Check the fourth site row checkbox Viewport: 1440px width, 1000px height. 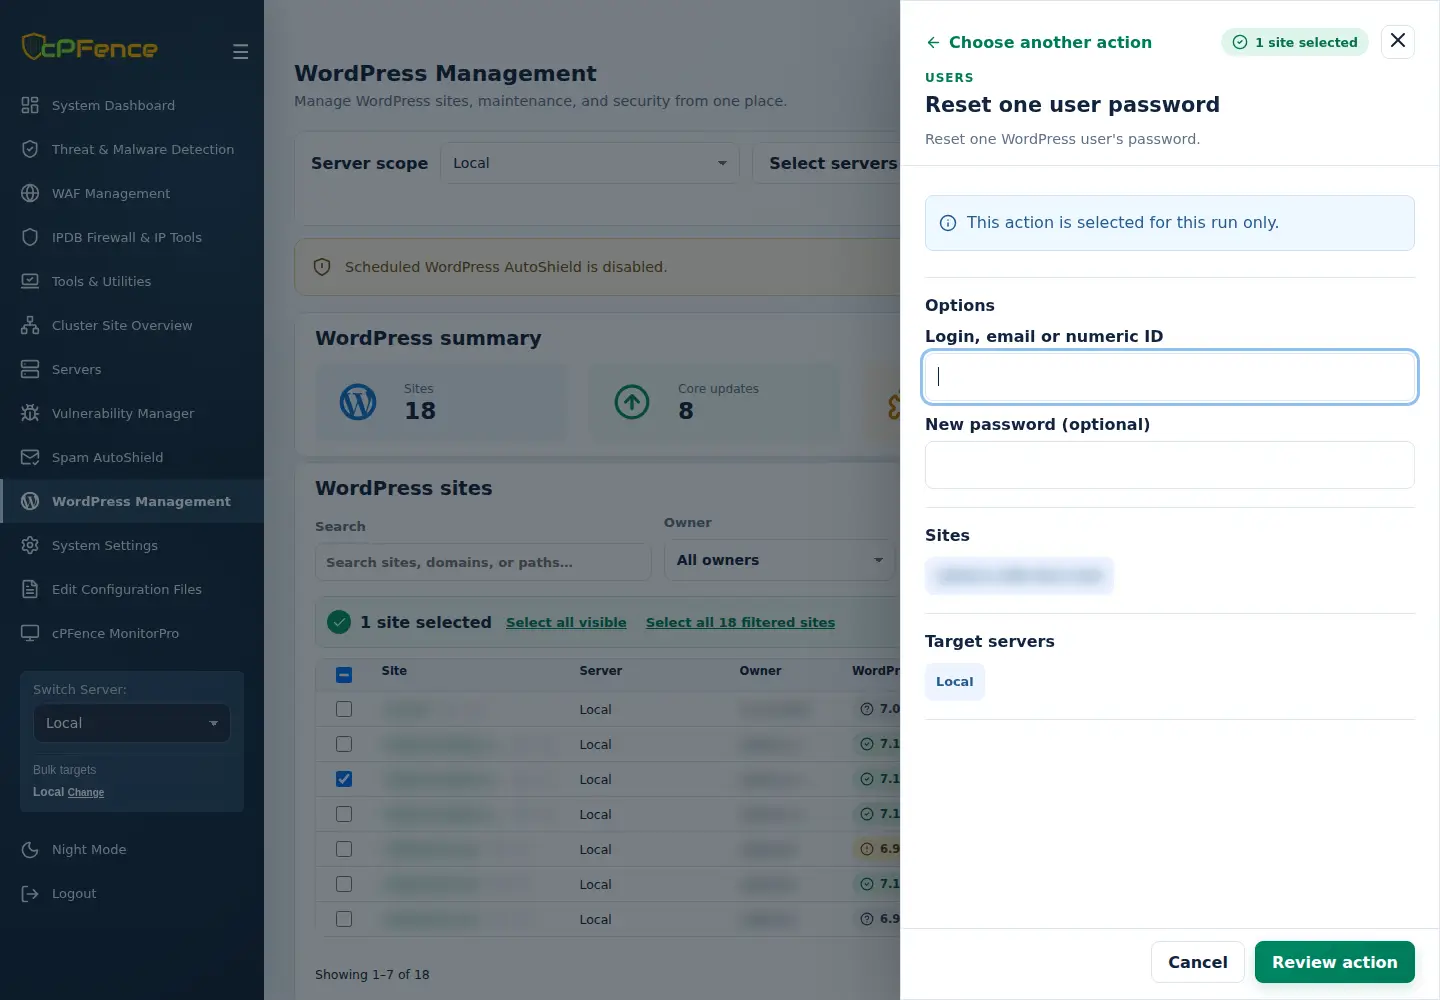344,814
